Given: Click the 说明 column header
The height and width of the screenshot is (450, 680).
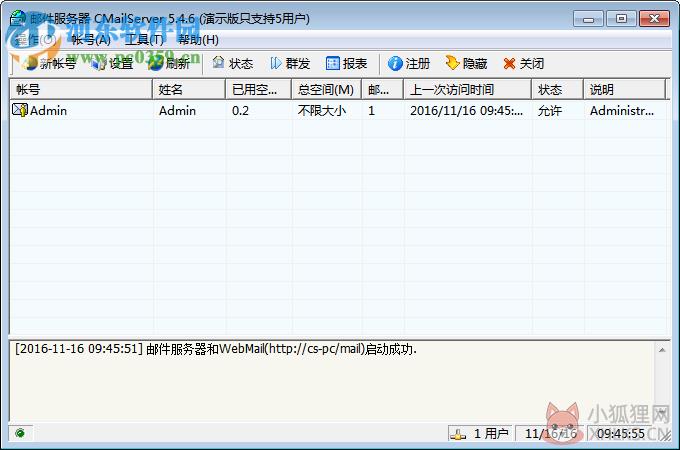Looking at the screenshot, I should click(x=624, y=89).
